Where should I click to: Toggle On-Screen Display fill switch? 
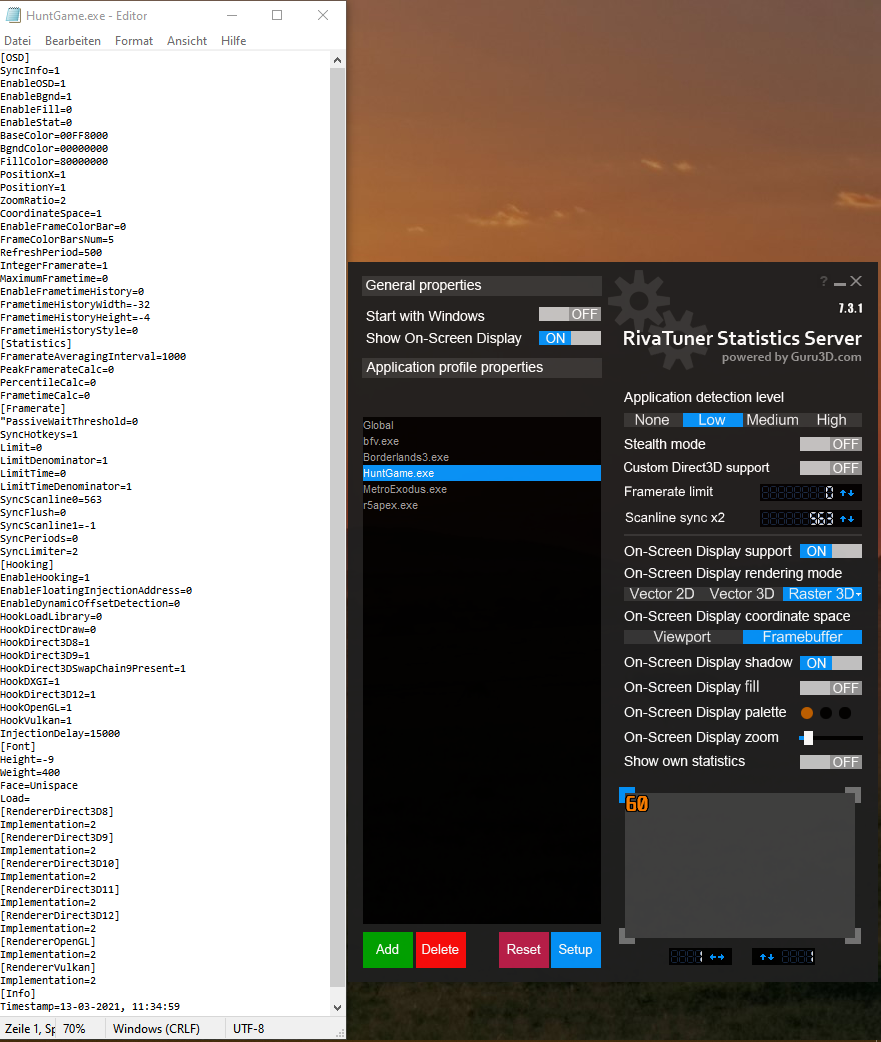click(x=831, y=688)
